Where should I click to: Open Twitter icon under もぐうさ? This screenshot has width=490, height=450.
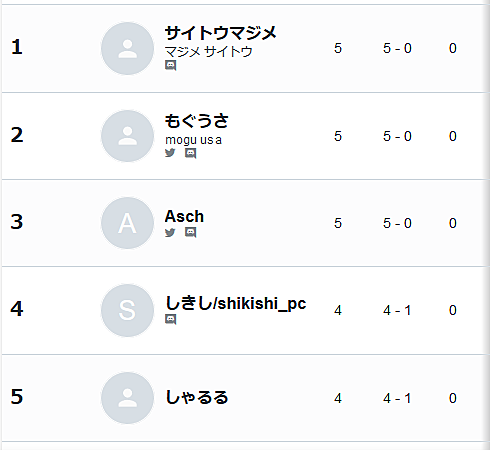tap(170, 153)
